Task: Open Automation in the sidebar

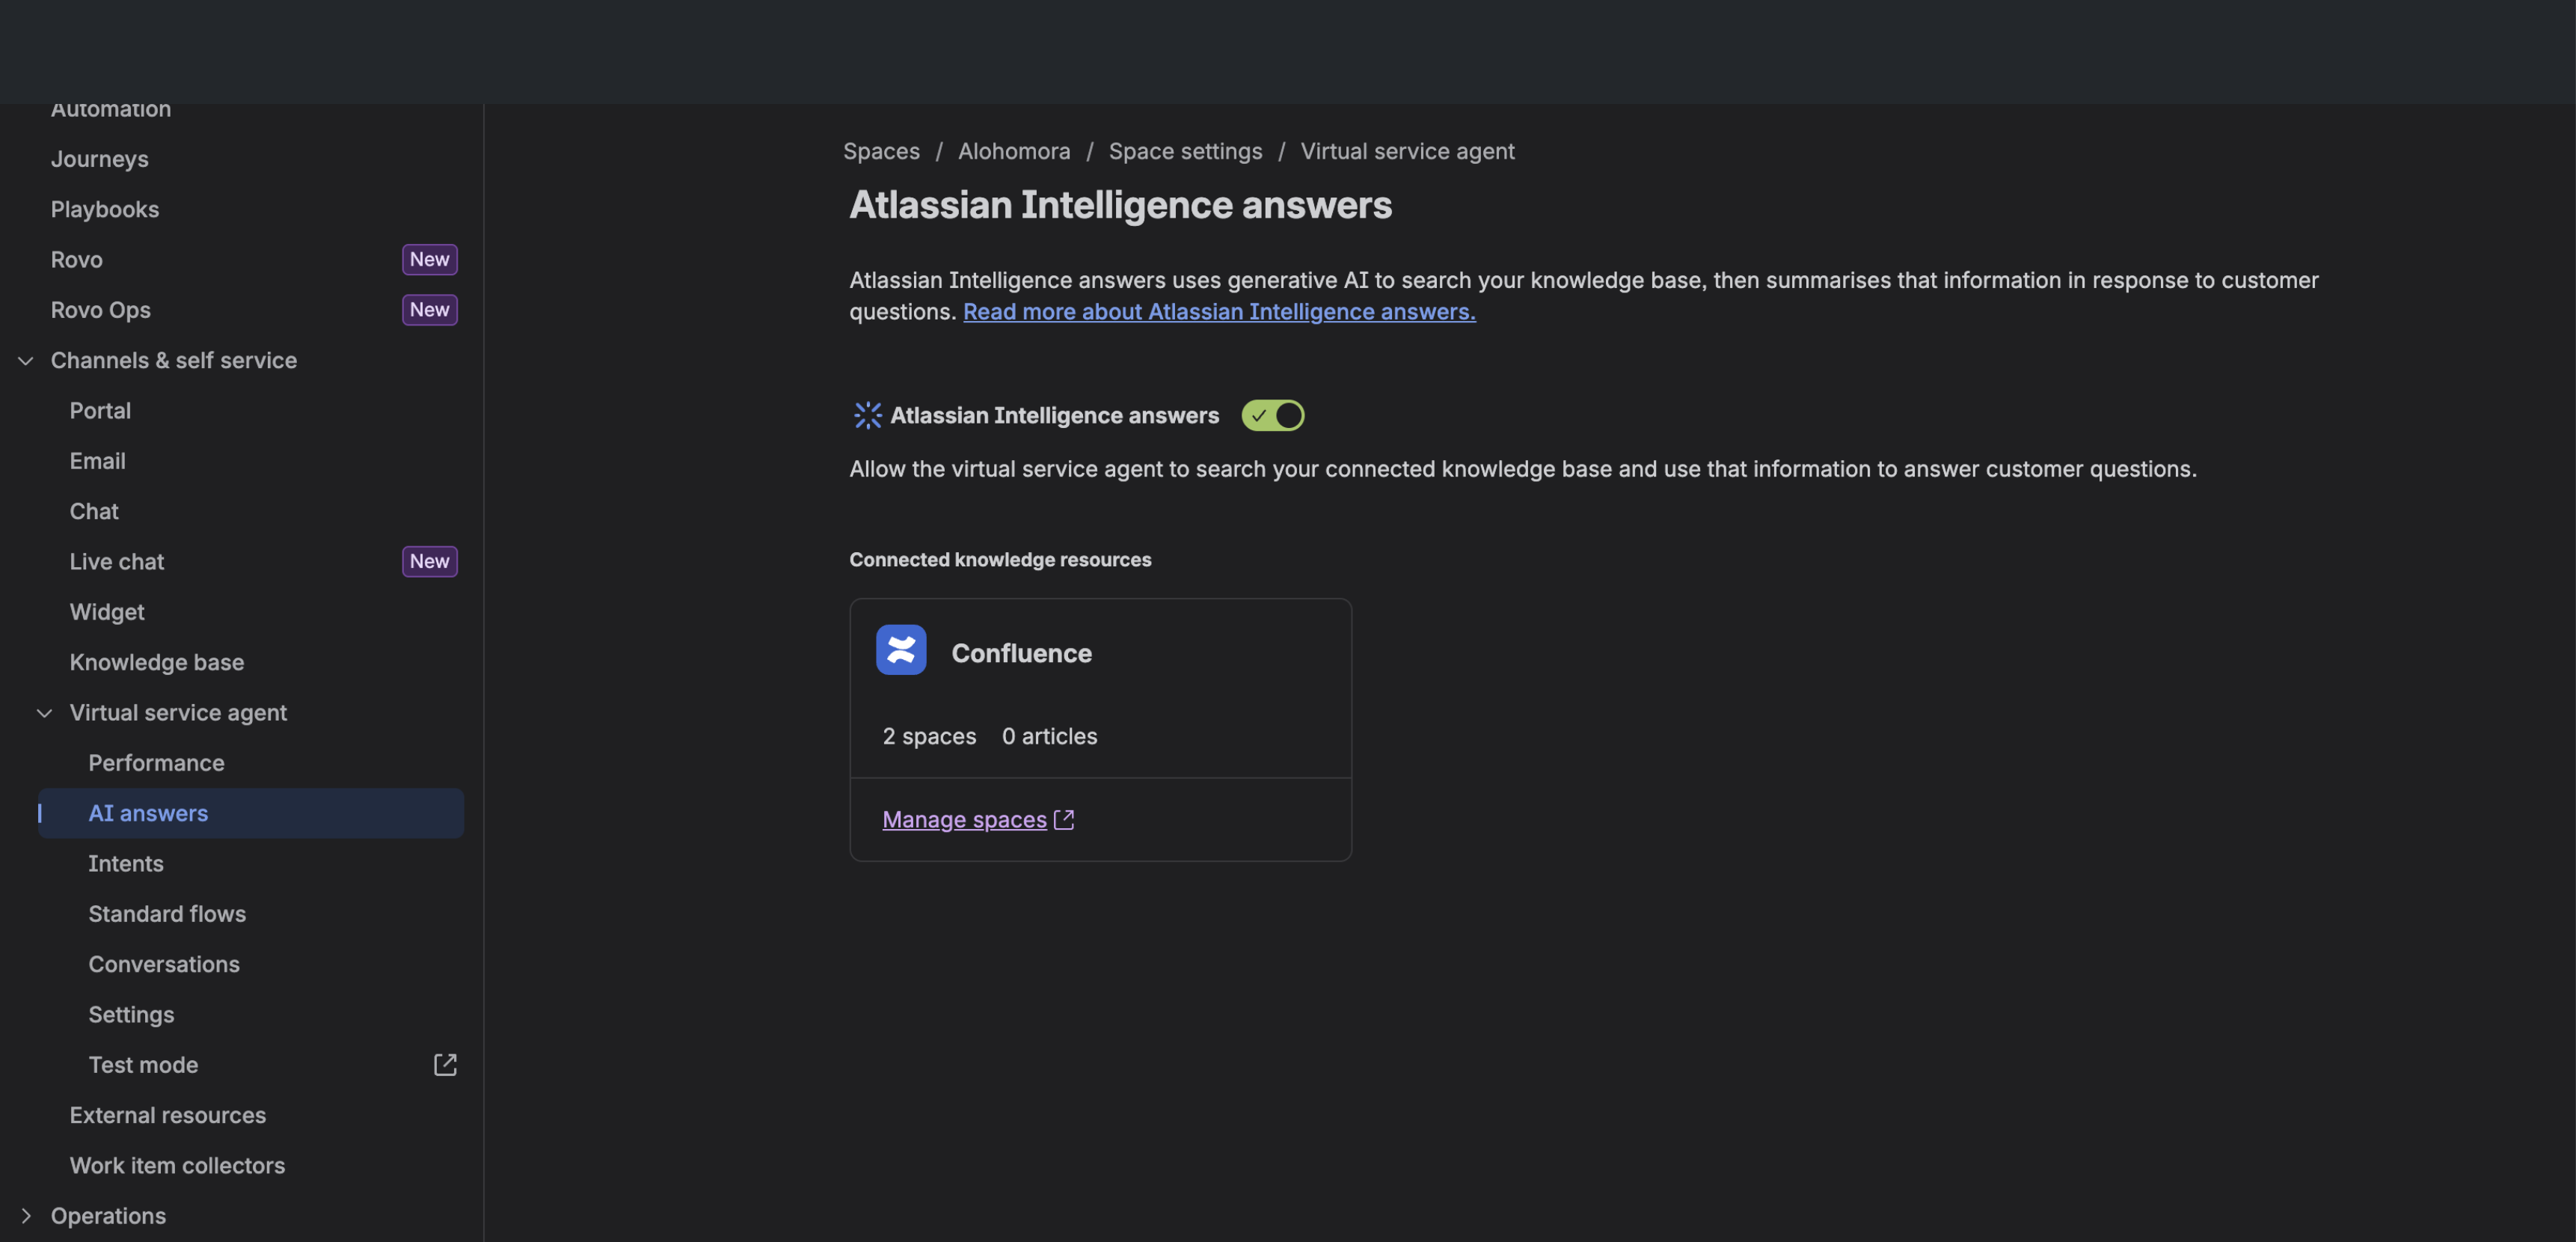Action: tap(111, 109)
